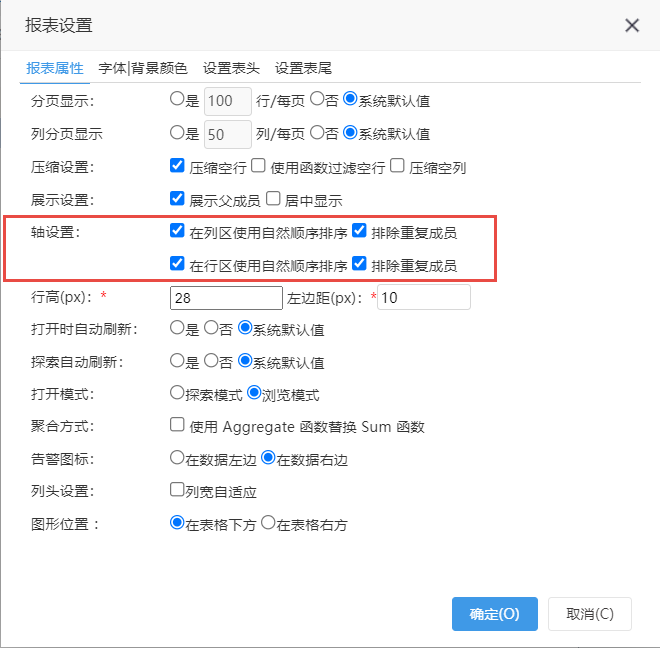Select 系统默认值 for 打开时自动刷新
Image resolution: width=660 pixels, height=648 pixels.
pos(245,328)
